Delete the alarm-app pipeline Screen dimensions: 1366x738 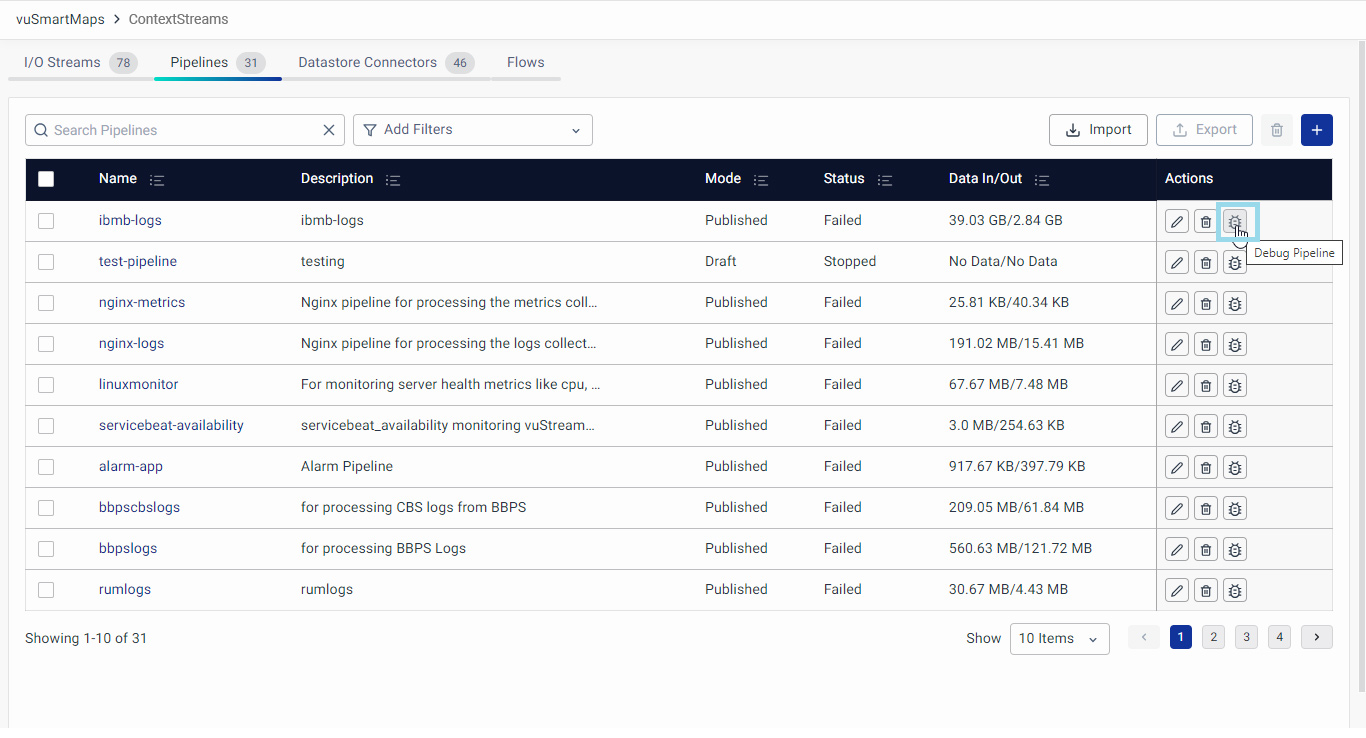point(1206,468)
